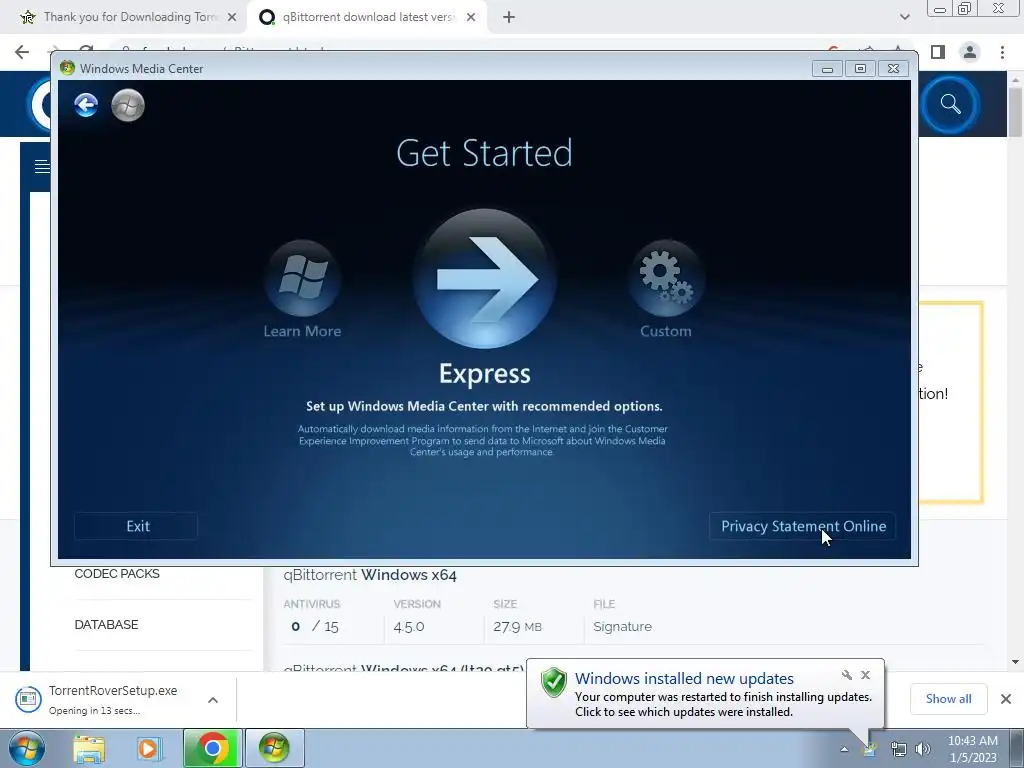
Task: Open the website hamburger menu
Action: [42, 167]
